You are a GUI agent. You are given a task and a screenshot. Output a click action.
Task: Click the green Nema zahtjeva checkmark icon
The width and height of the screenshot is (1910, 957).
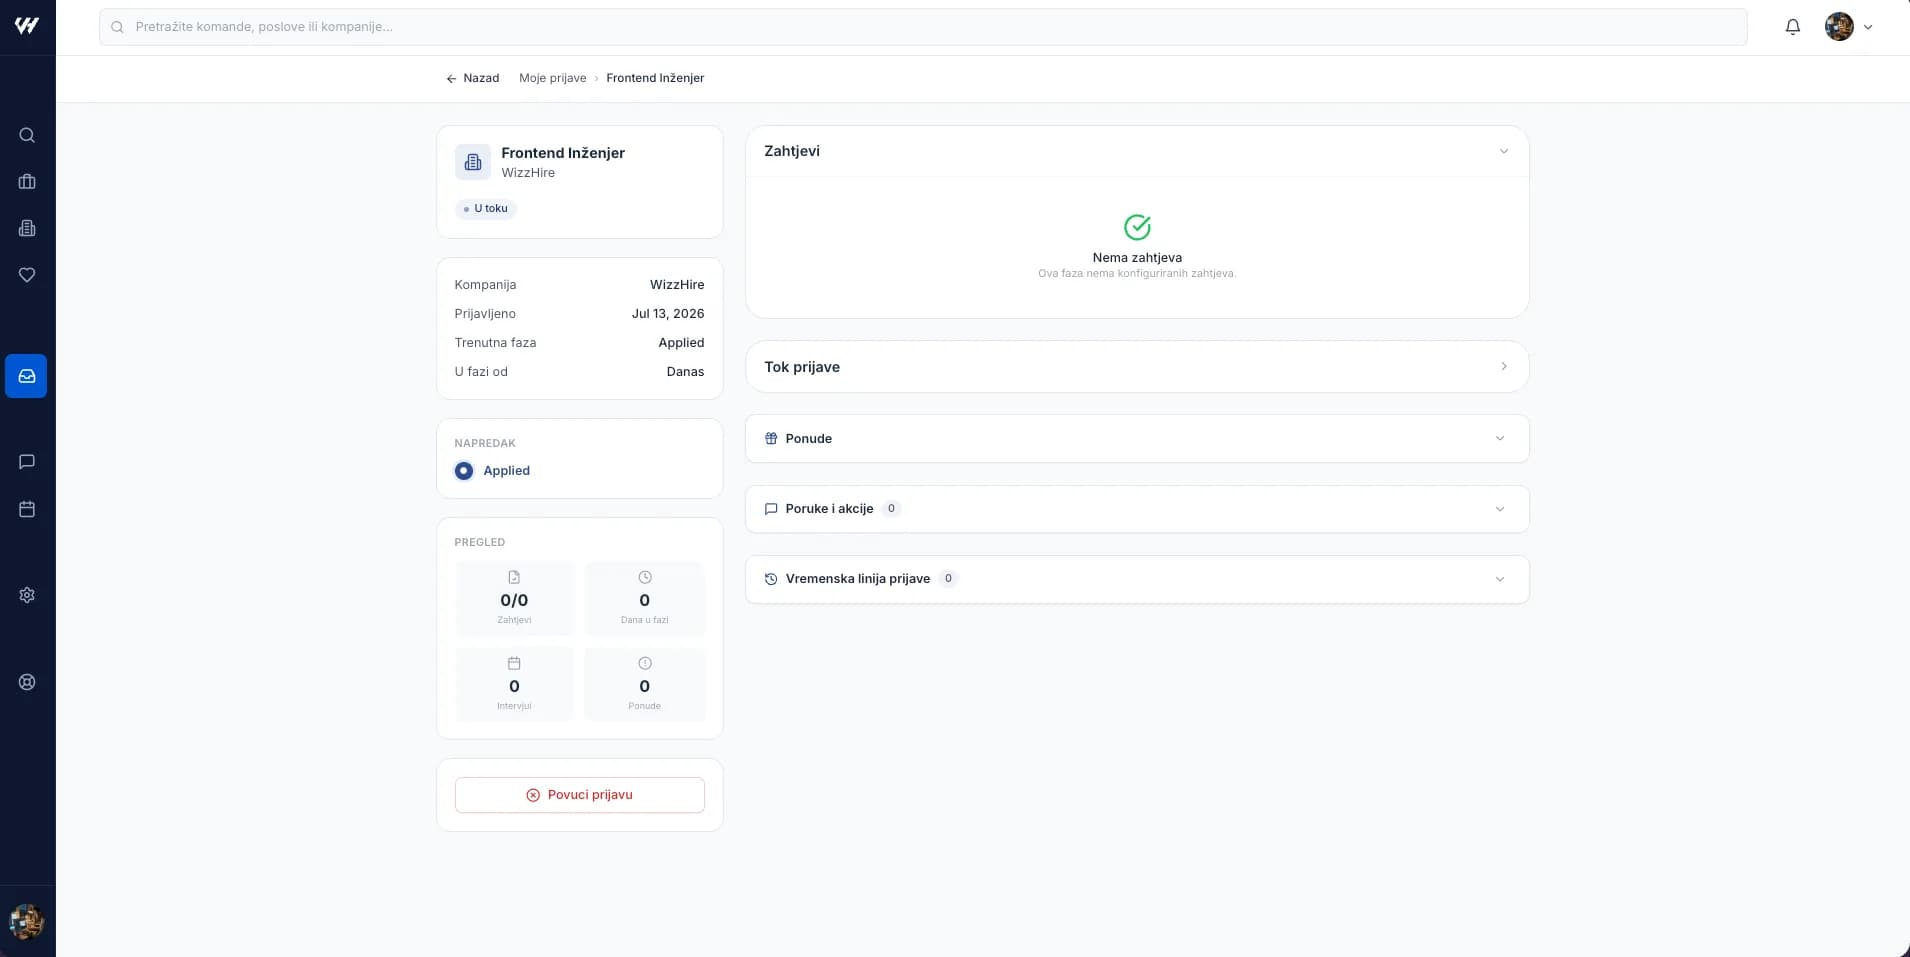1137,227
